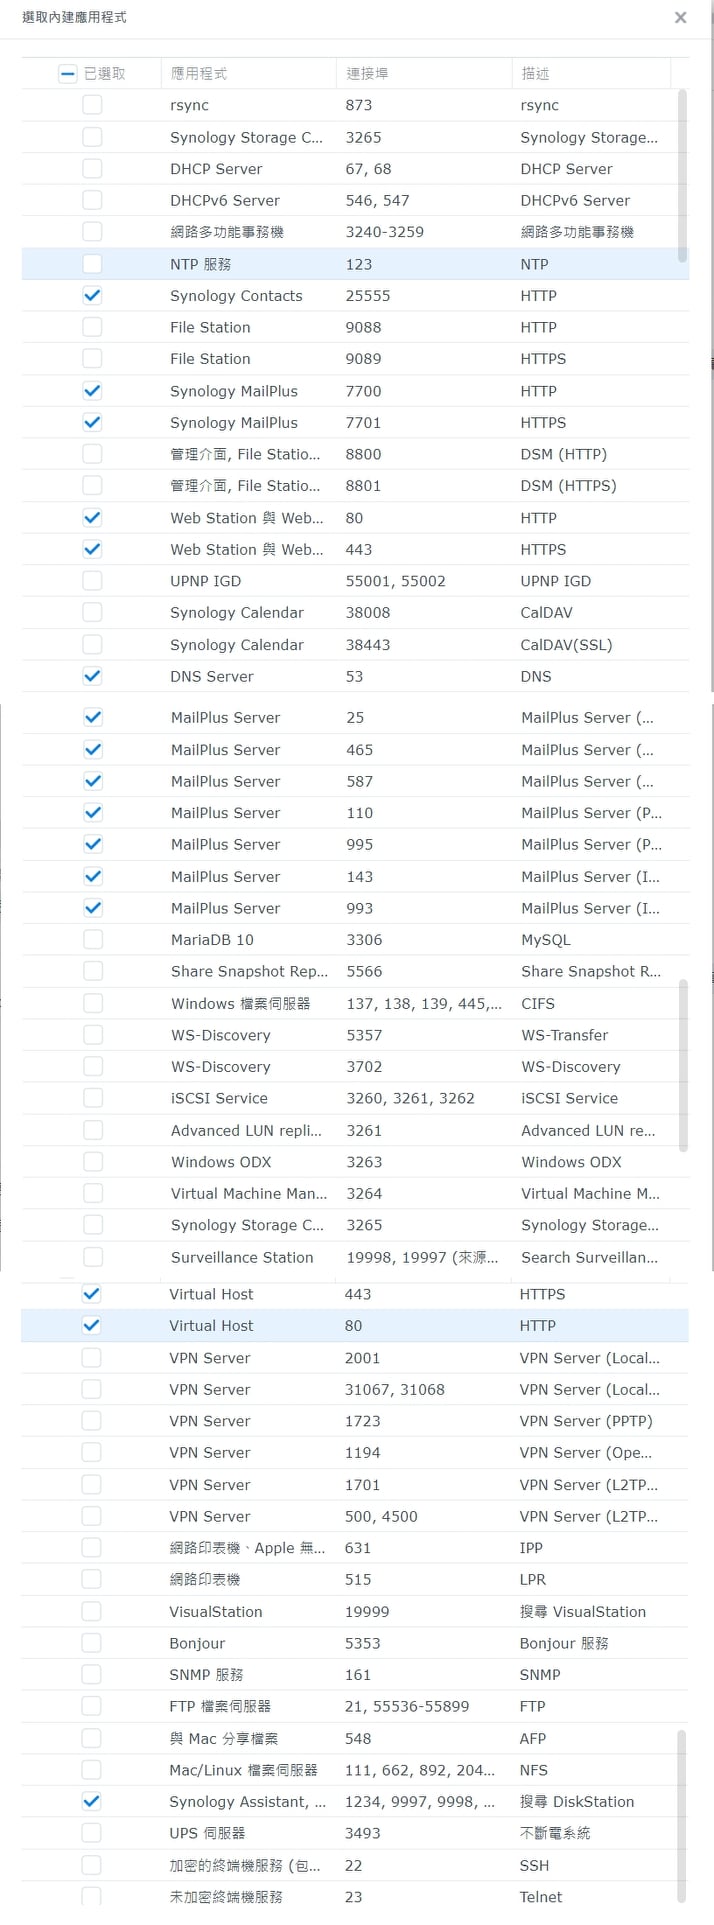The width and height of the screenshot is (714, 1925).
Task: Sort by 已選取 column header
Action: [x=104, y=73]
